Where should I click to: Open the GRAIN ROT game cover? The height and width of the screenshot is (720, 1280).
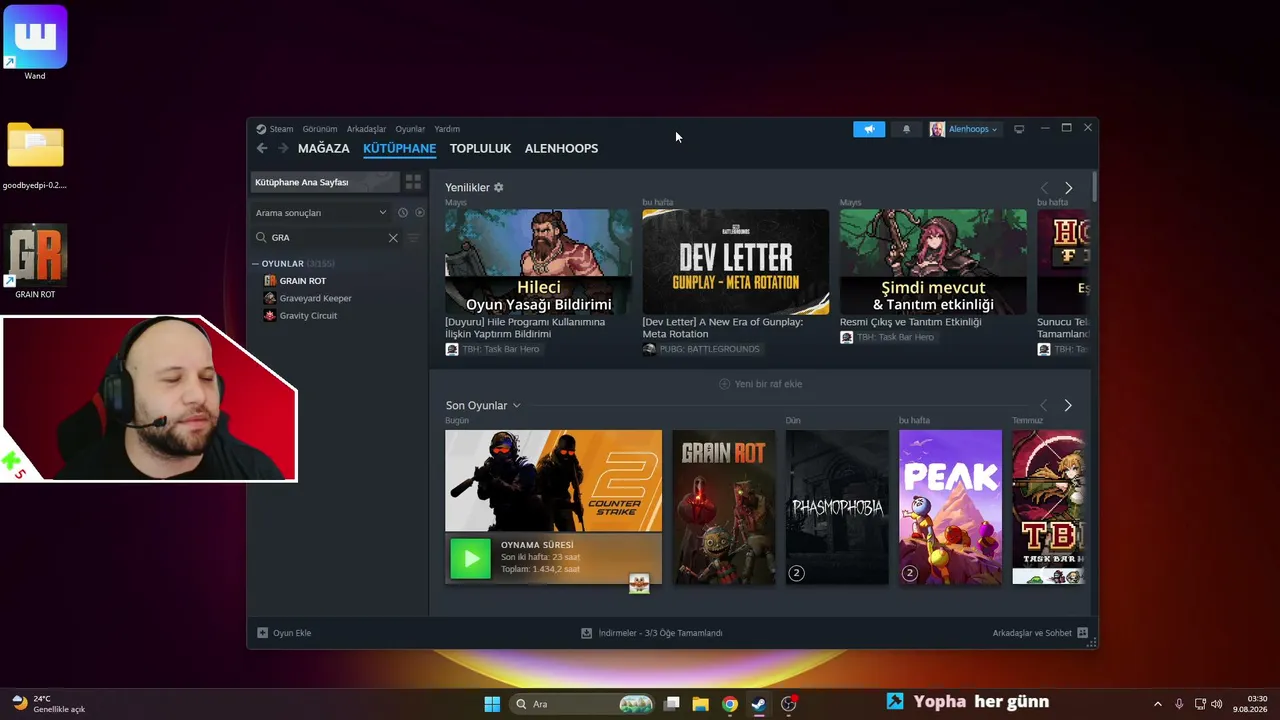pyautogui.click(x=724, y=507)
